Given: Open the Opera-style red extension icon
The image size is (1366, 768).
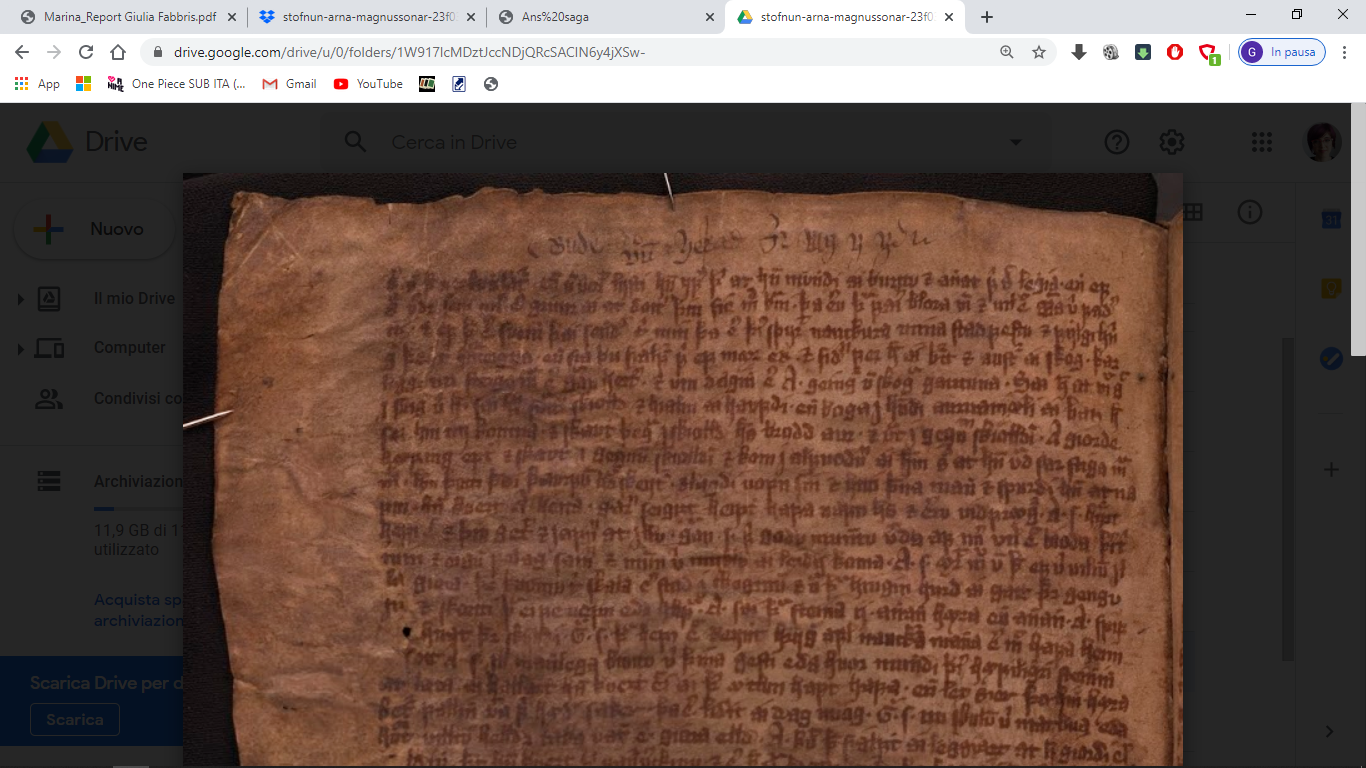Looking at the screenshot, I should (1175, 52).
